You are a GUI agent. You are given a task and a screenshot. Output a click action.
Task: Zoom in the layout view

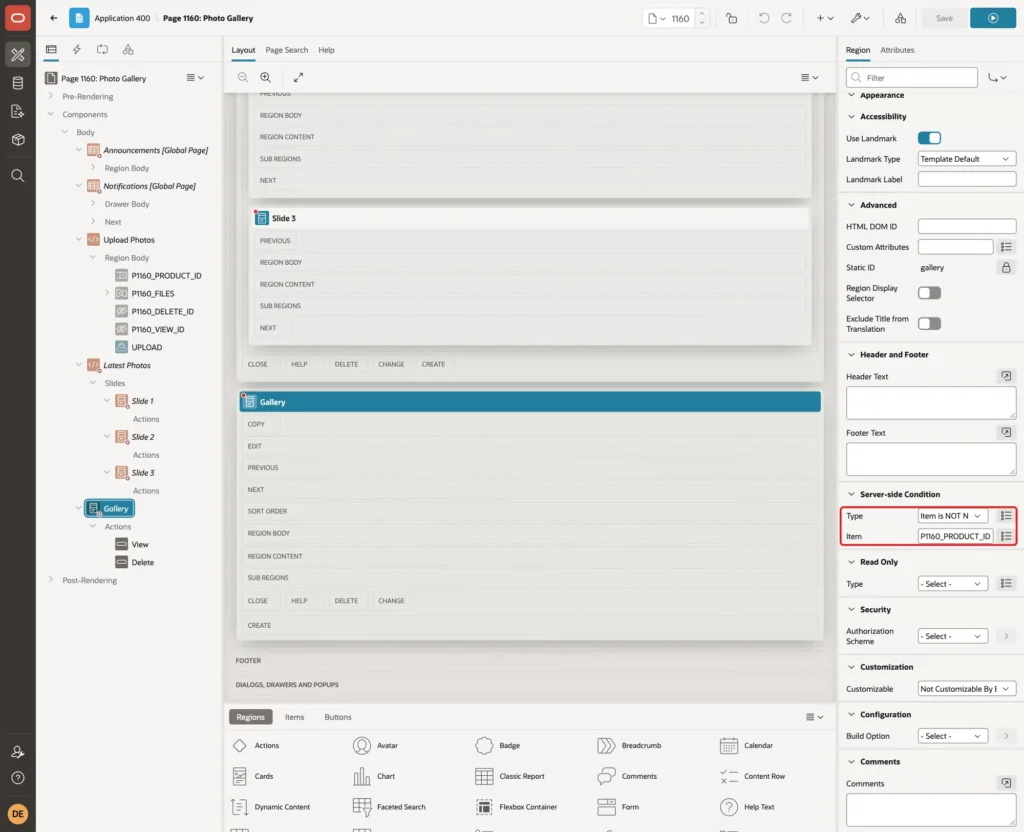(266, 77)
